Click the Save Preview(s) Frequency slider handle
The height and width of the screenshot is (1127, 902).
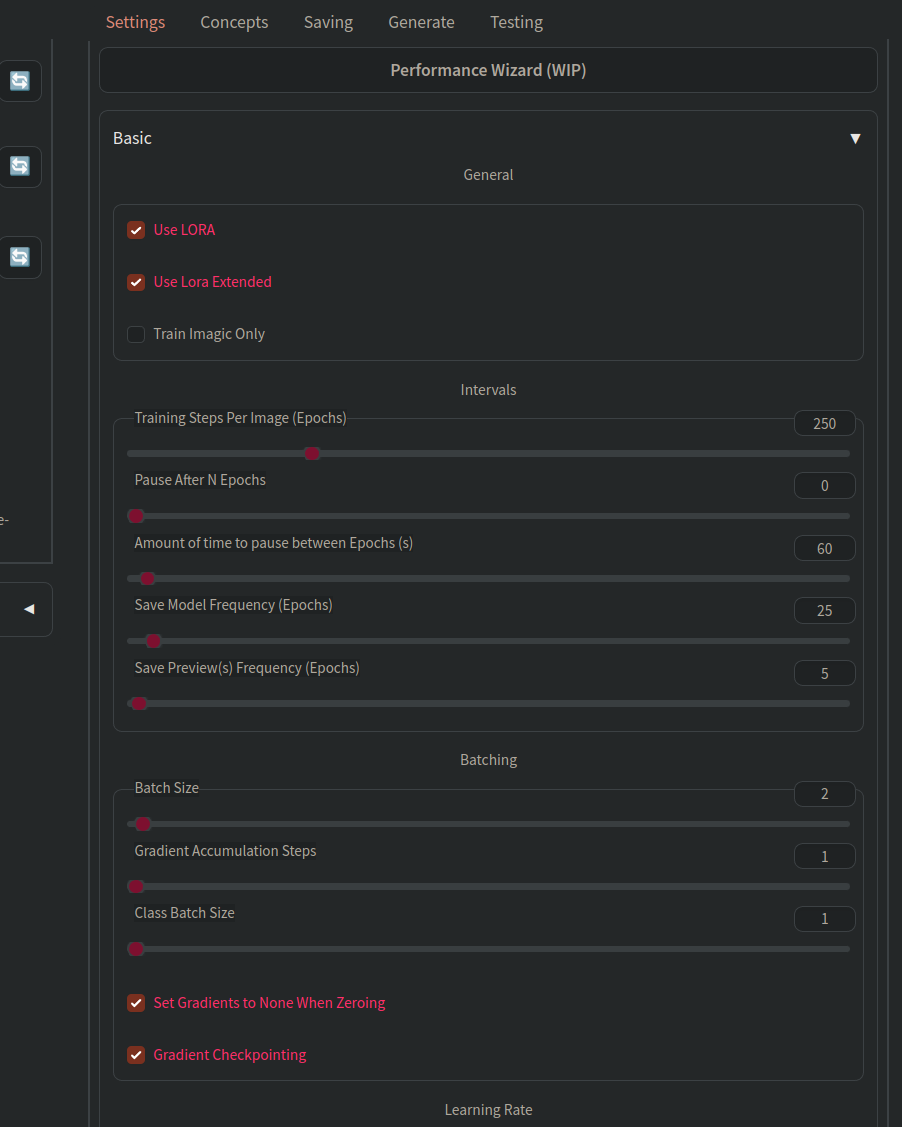[140, 704]
